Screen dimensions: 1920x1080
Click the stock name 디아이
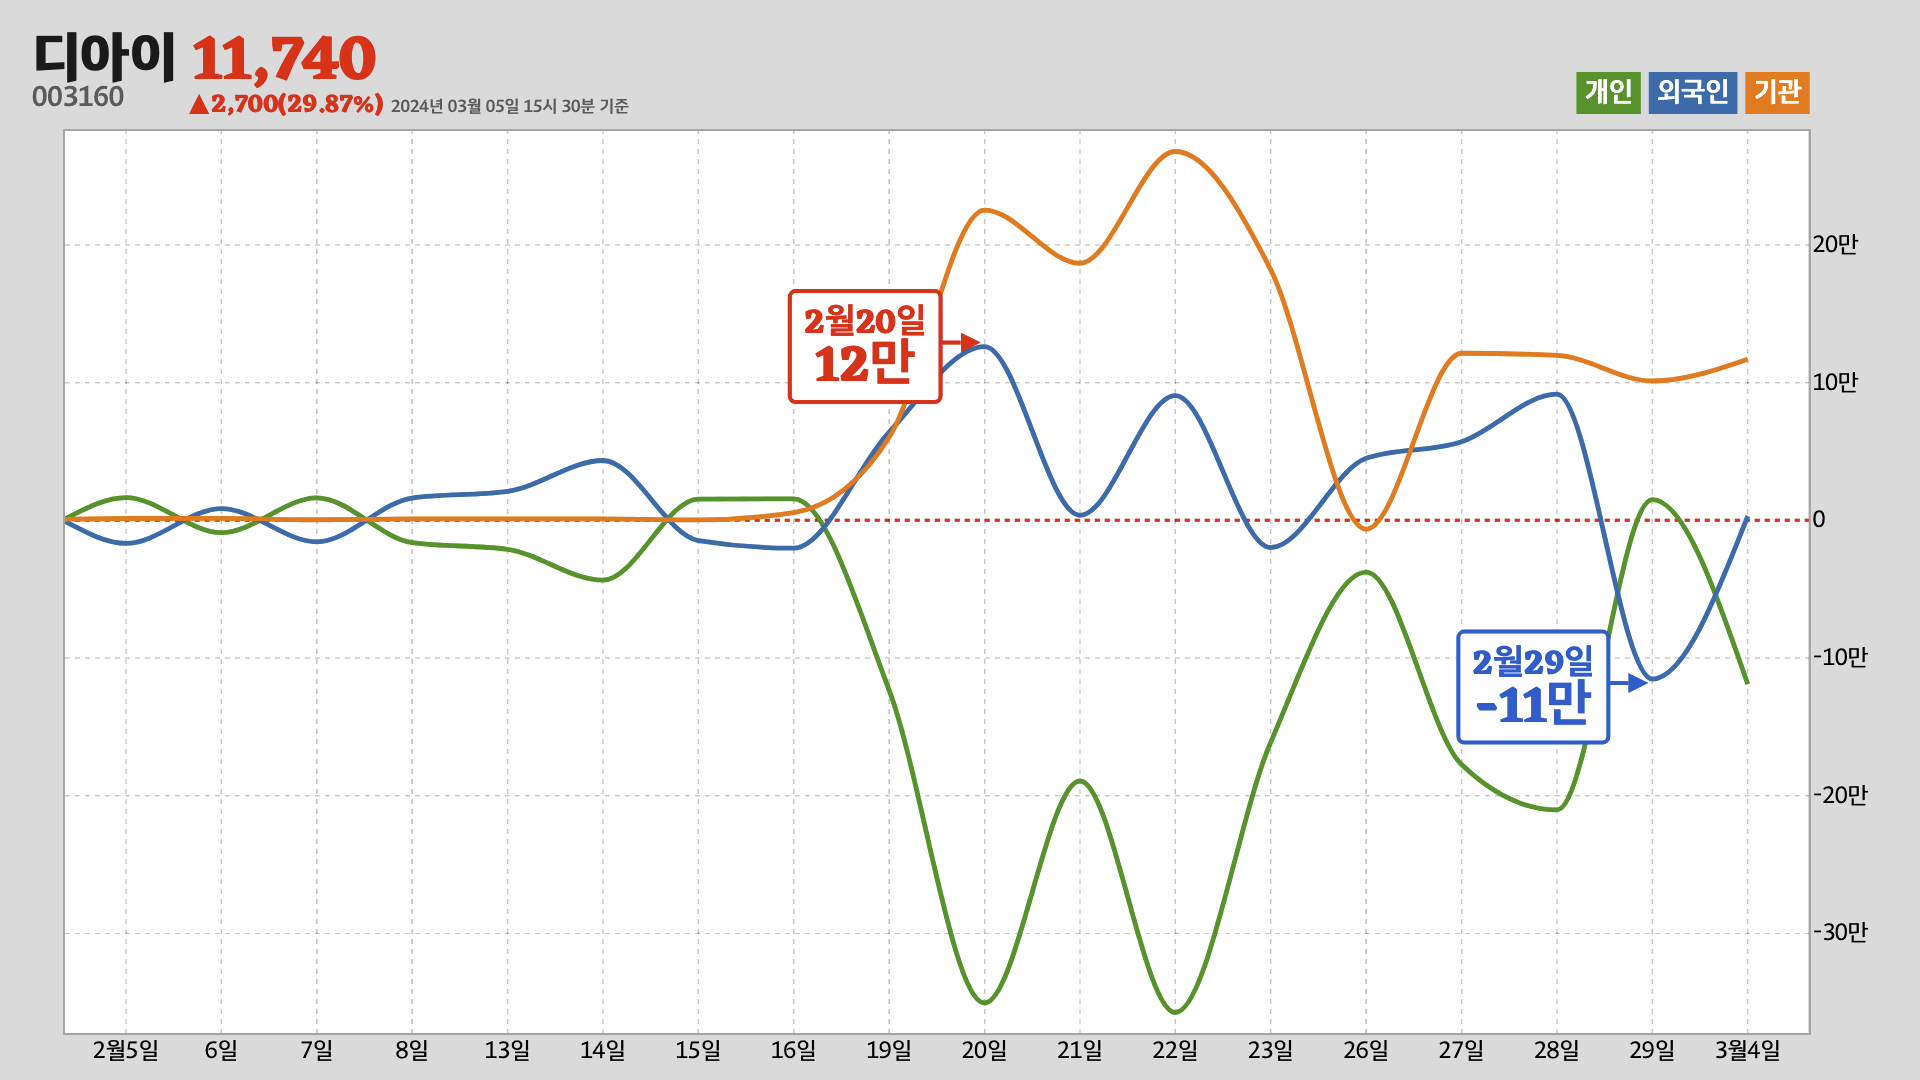point(105,56)
